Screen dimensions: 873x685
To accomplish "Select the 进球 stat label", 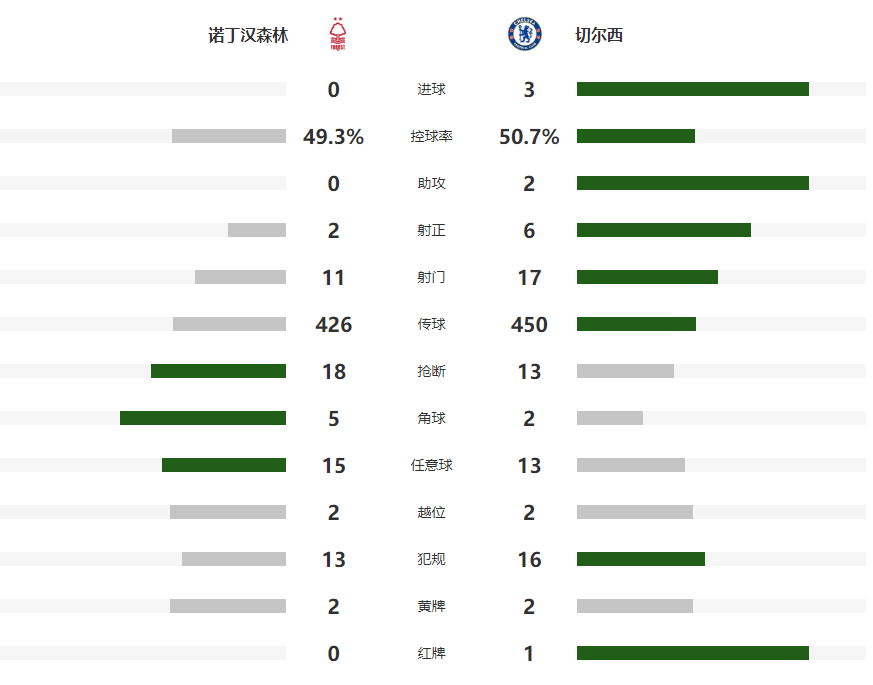I will pos(432,90).
